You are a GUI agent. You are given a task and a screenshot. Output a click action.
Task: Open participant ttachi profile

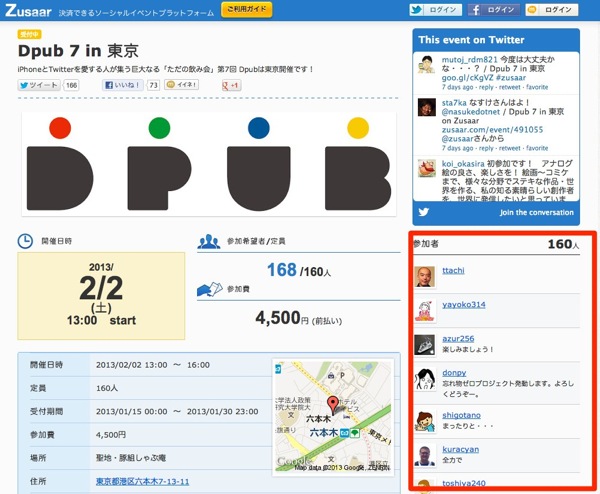click(x=453, y=271)
